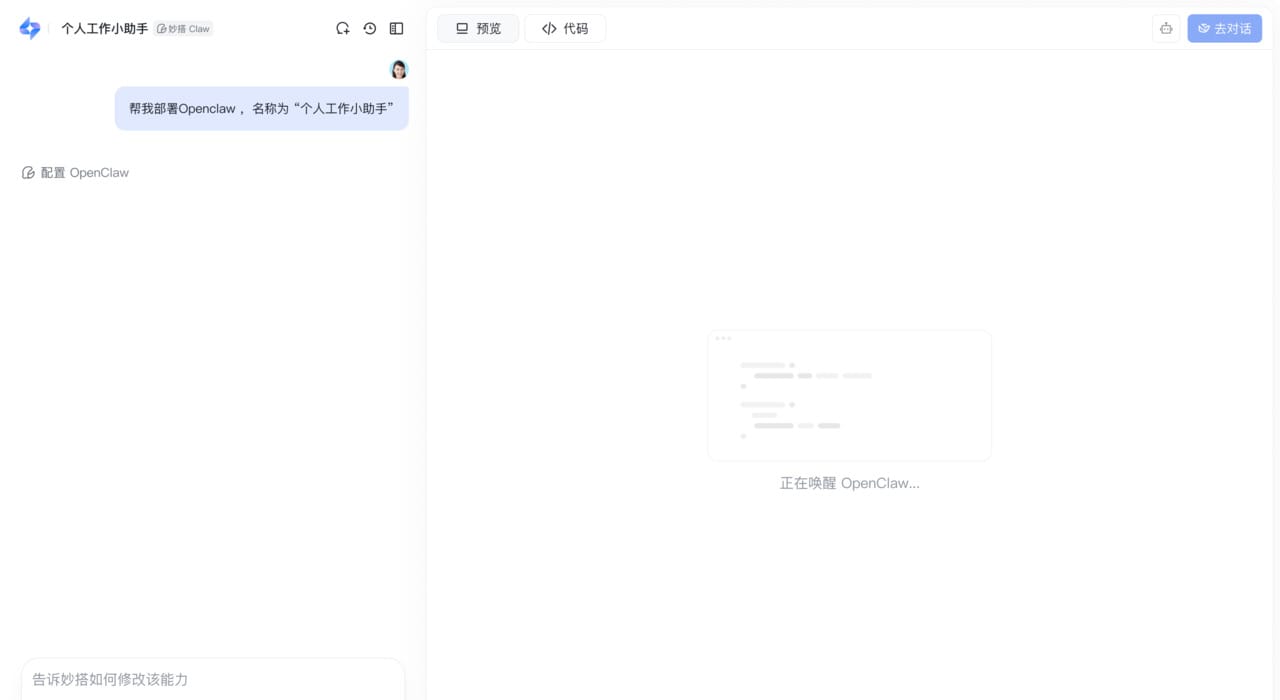Click the robot agent icon near 去对话
This screenshot has width=1280, height=700.
(x=1166, y=29)
